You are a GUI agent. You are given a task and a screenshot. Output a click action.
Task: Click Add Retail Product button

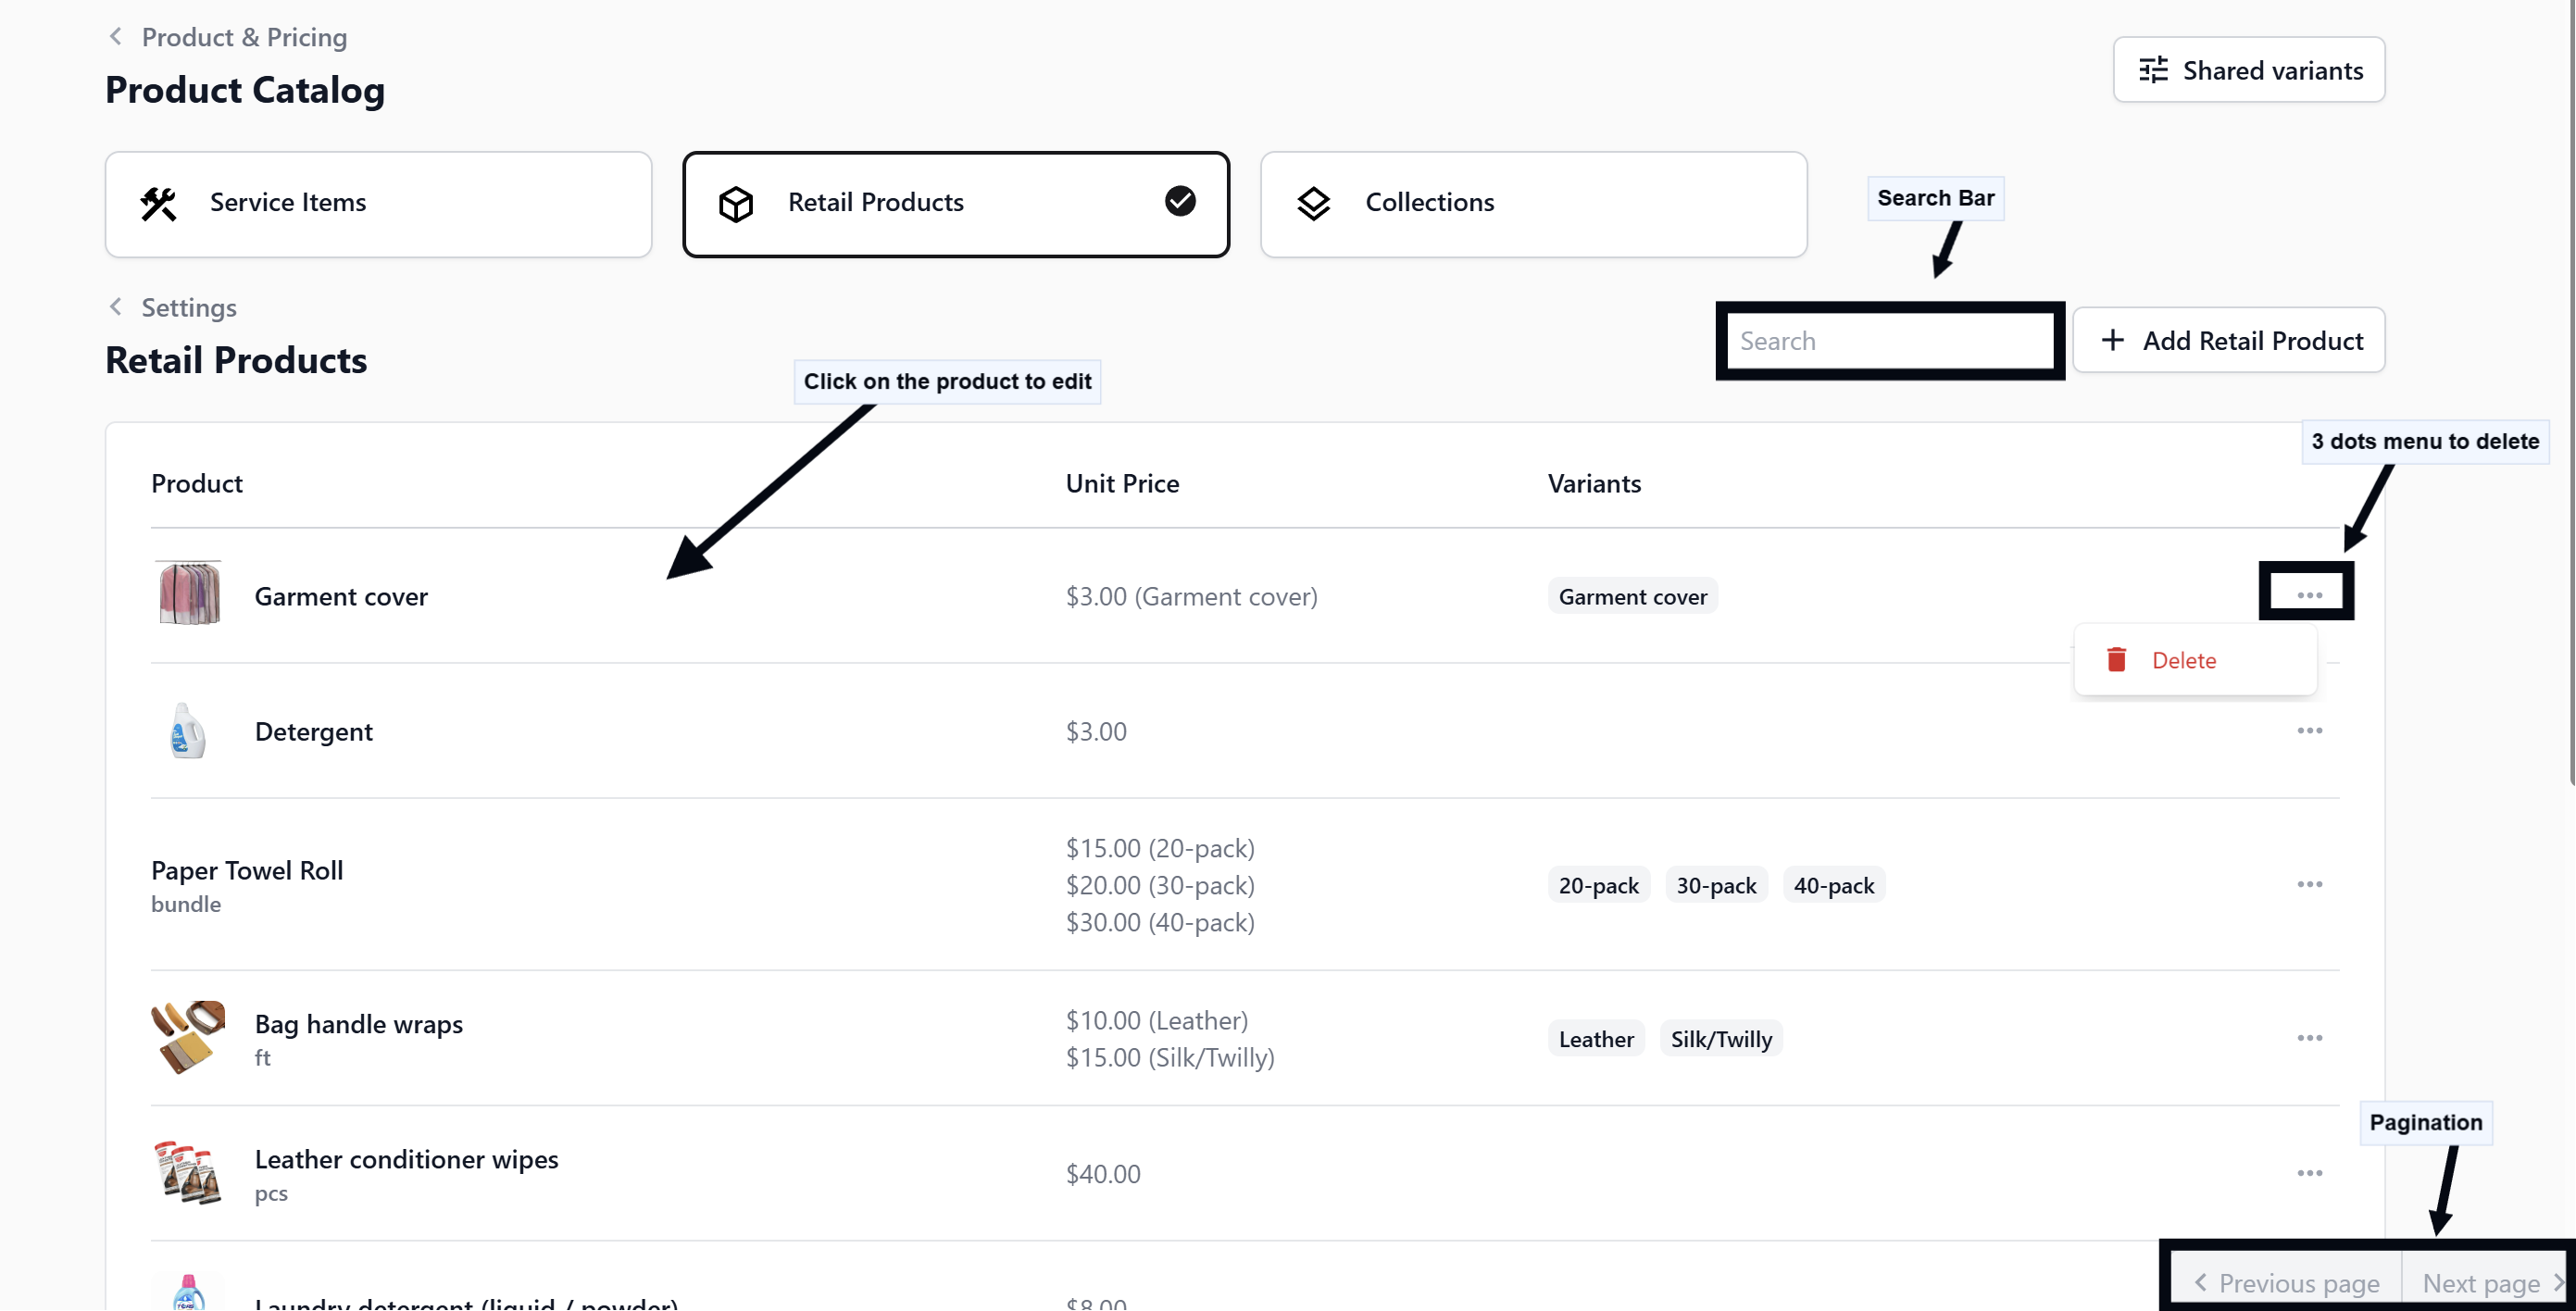pyautogui.click(x=2229, y=340)
